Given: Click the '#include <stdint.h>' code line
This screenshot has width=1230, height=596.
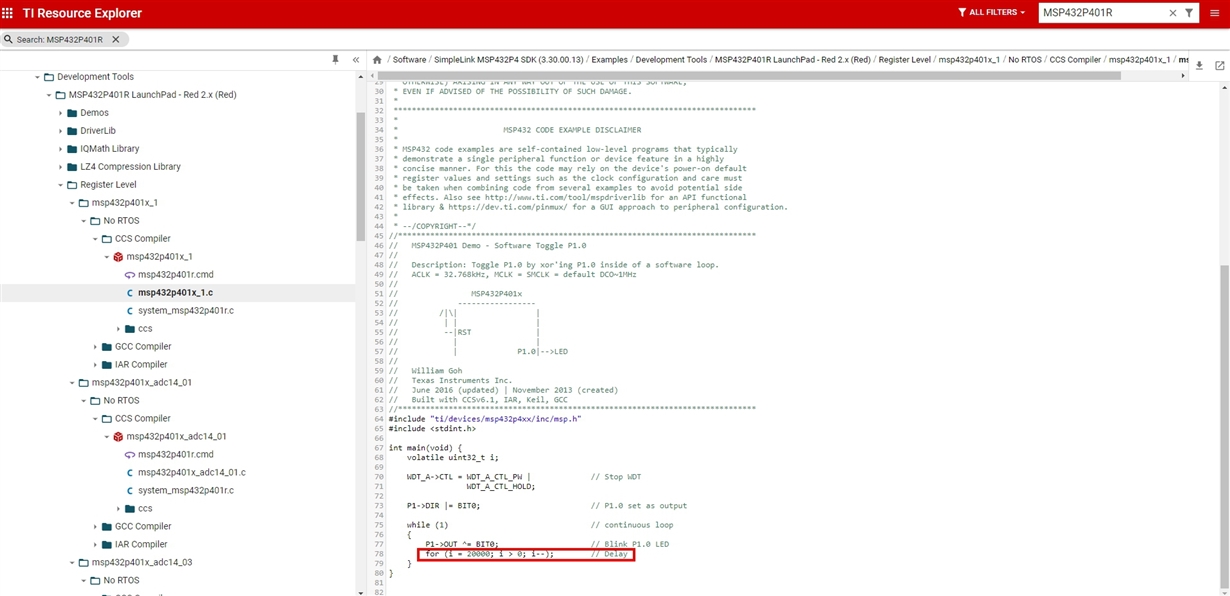Looking at the screenshot, I should coord(434,428).
